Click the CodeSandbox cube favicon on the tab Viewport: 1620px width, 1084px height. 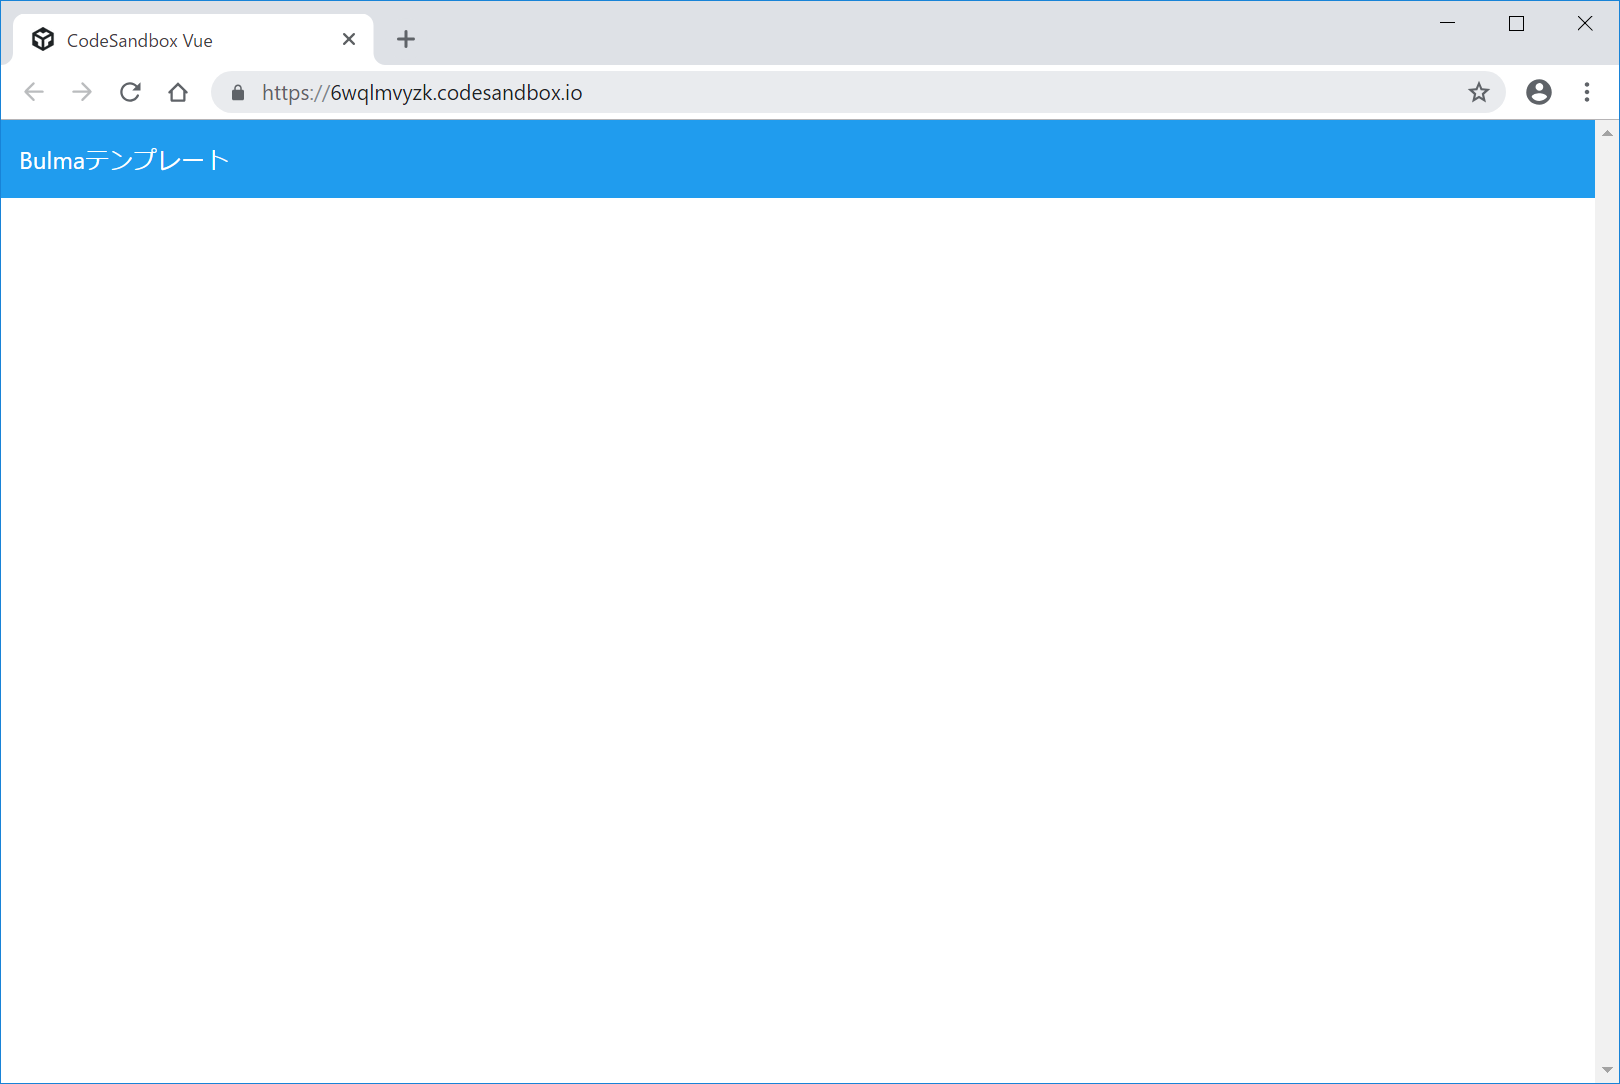(43, 40)
